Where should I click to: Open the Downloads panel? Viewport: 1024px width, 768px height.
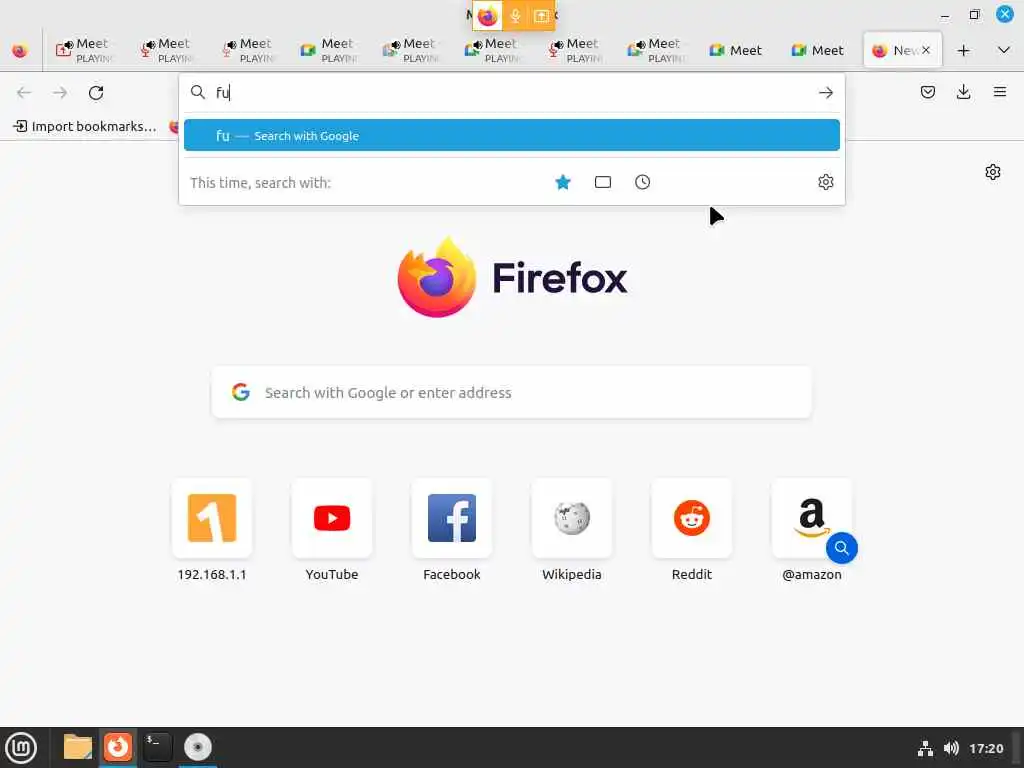point(963,92)
